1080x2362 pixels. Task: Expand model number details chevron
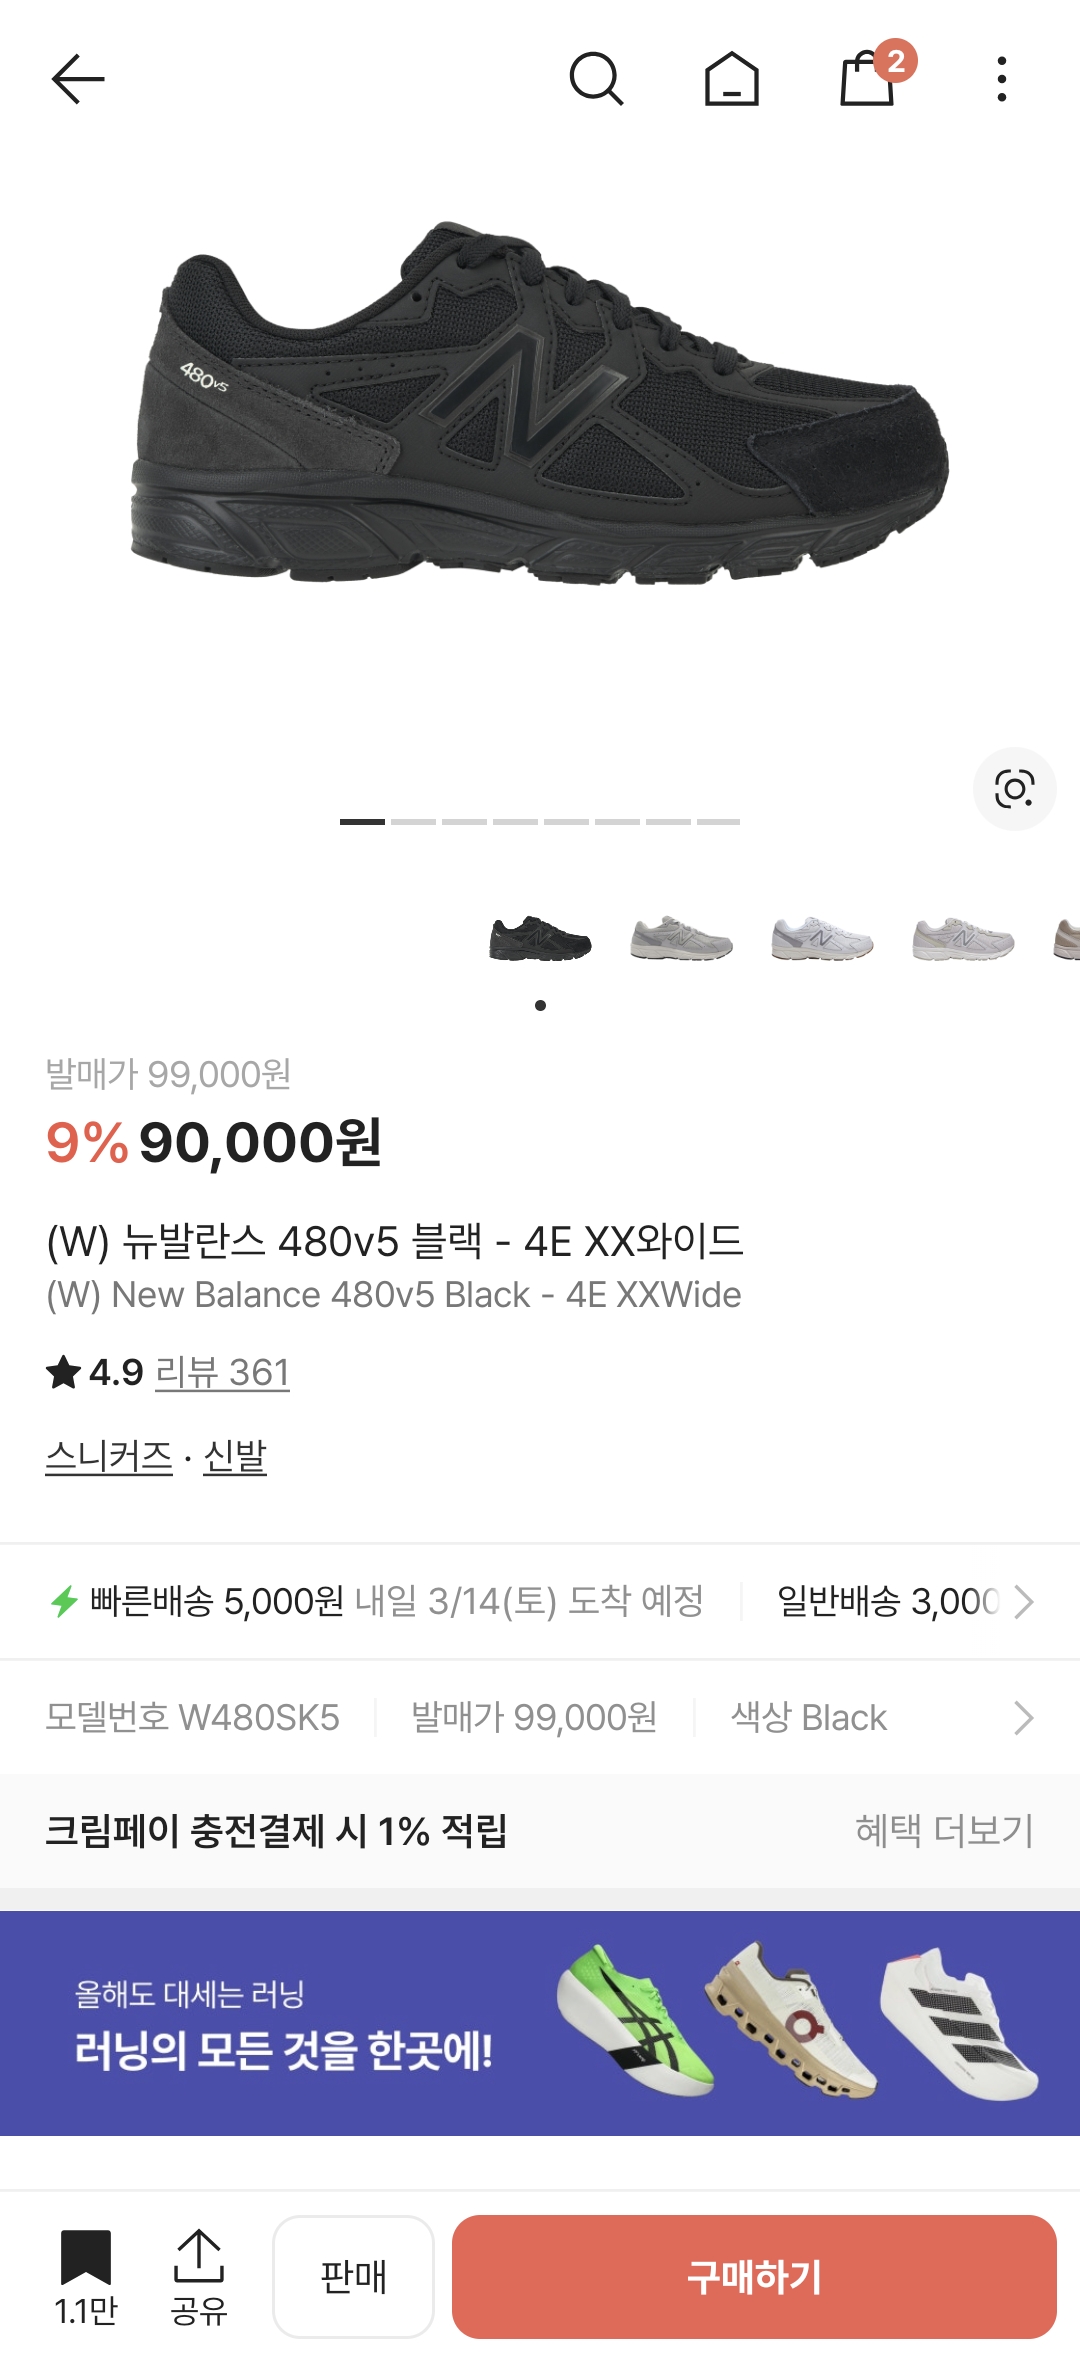[x=1023, y=1718]
